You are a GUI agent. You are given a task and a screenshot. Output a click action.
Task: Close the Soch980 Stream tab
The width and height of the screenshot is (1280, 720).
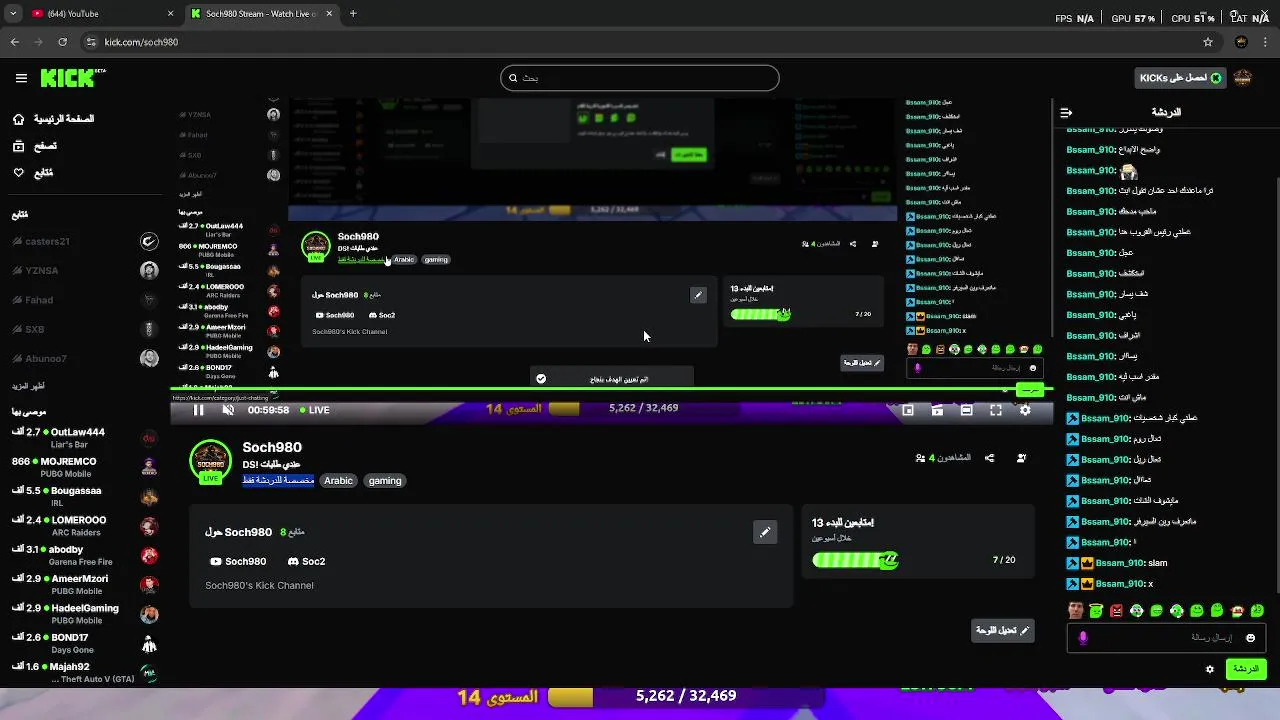(x=328, y=14)
